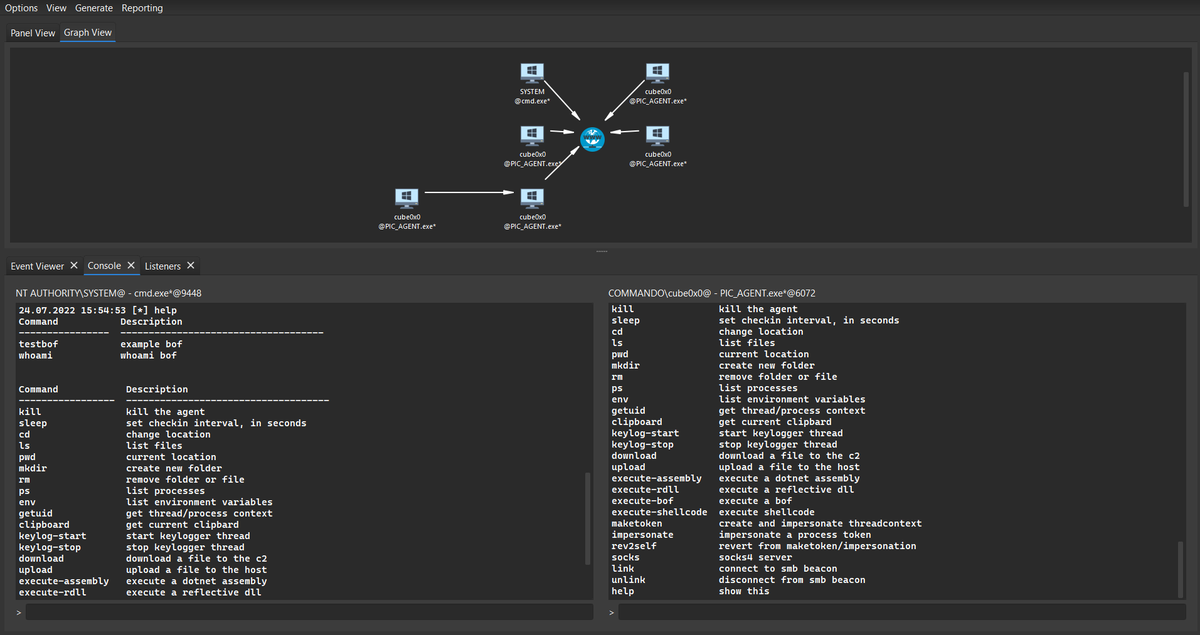The image size is (1200, 635).
Task: Open the Generate menu
Action: coord(94,8)
